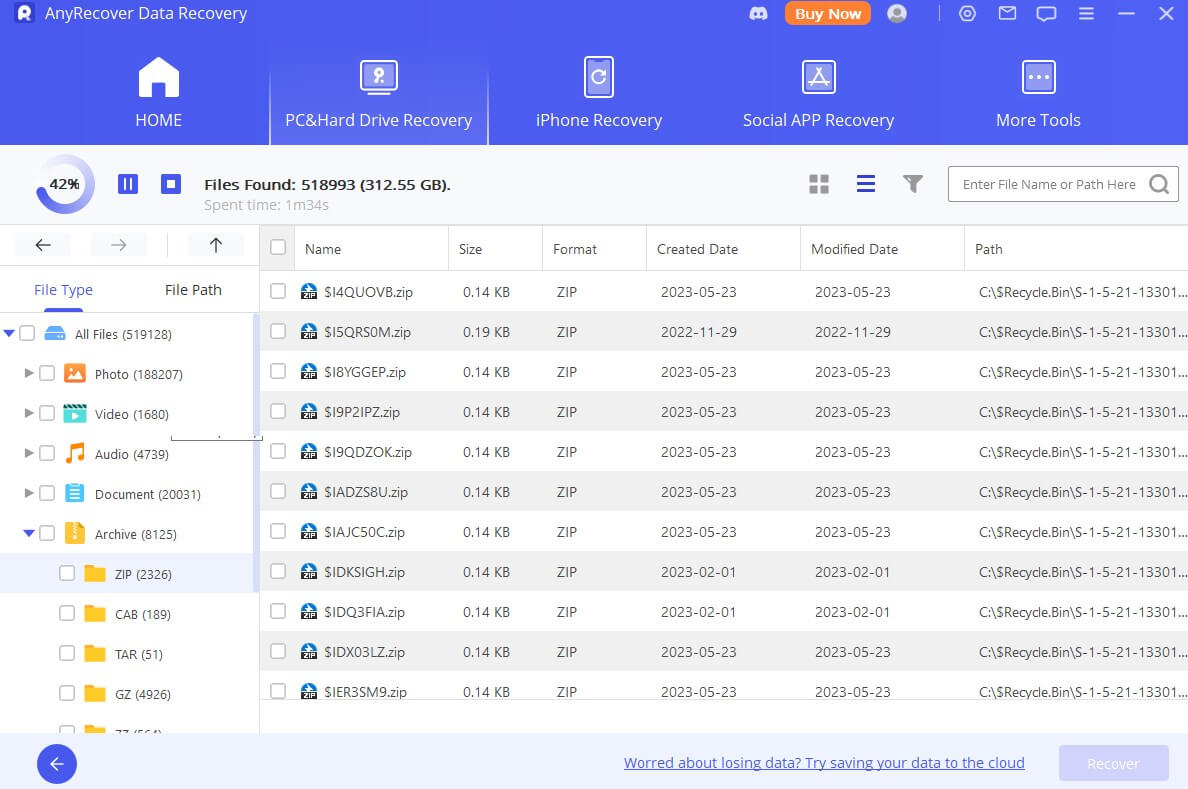Open the cloud saving link
1188x789 pixels.
(824, 762)
